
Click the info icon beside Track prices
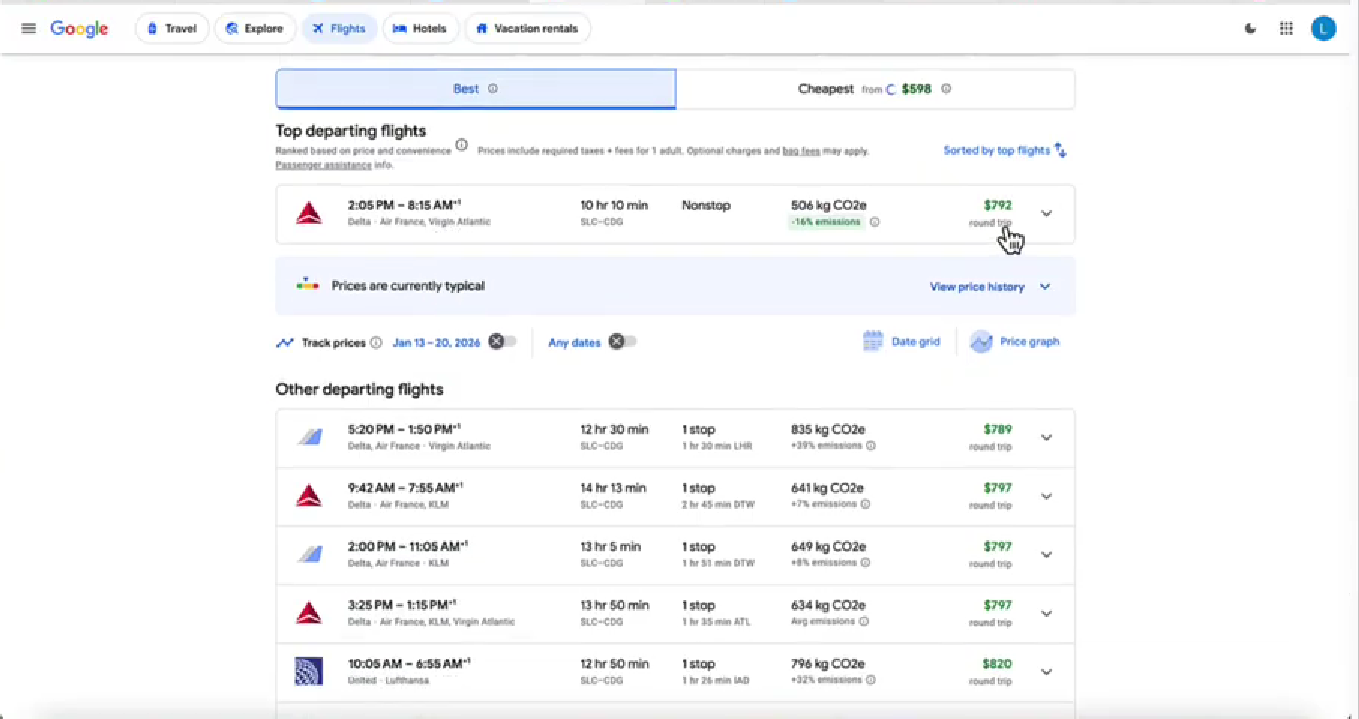click(376, 343)
